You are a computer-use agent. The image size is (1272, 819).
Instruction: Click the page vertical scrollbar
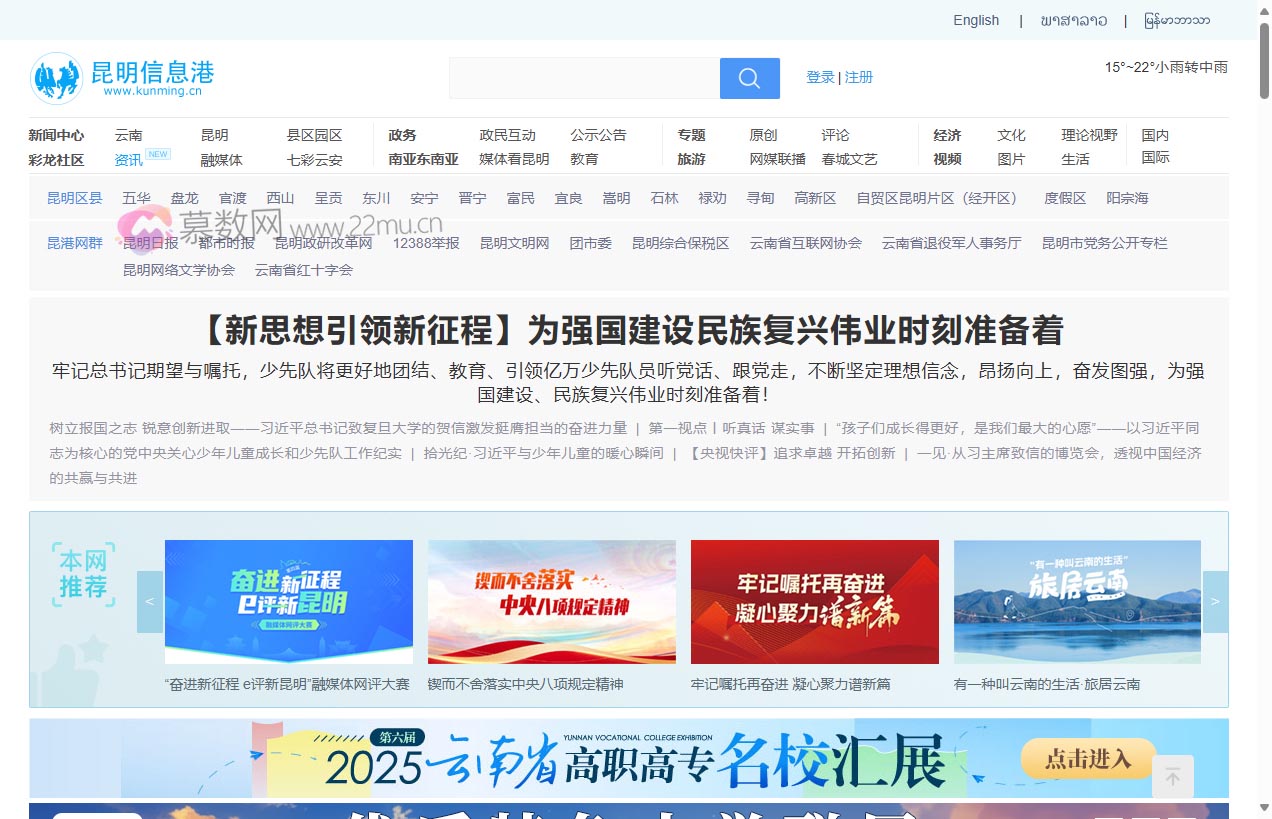point(1264,400)
